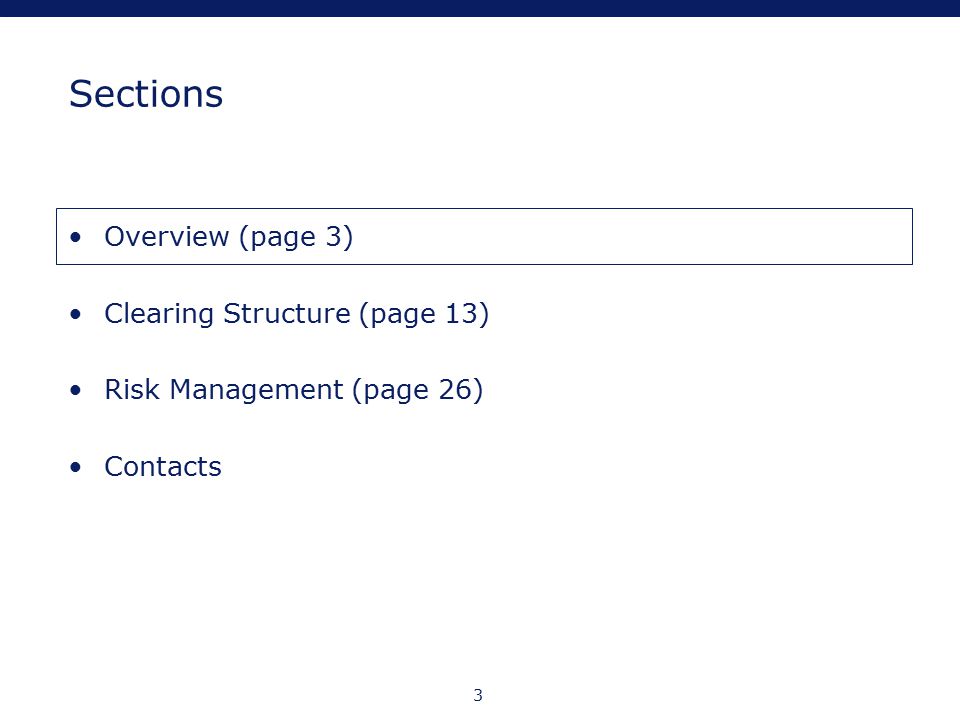This screenshot has height=720, width=960.
Task: Open the Contacts section entry
Action: tap(163, 467)
